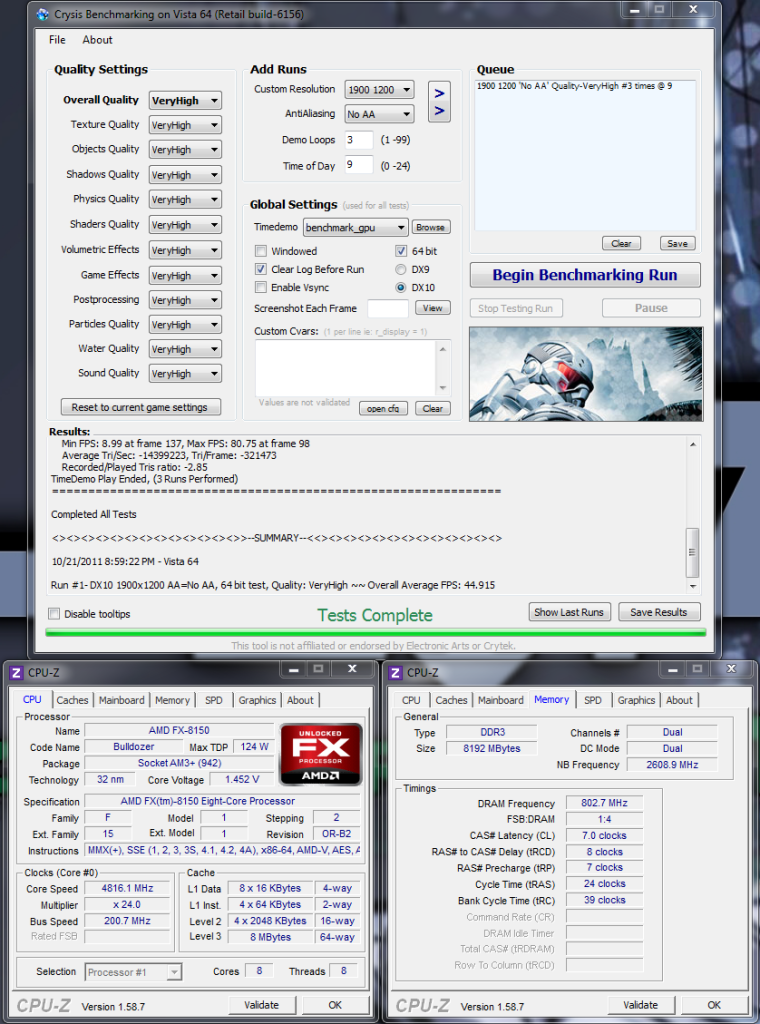Toggle the Enable Vsync checkbox
The height and width of the screenshot is (1024, 760).
coord(261,288)
